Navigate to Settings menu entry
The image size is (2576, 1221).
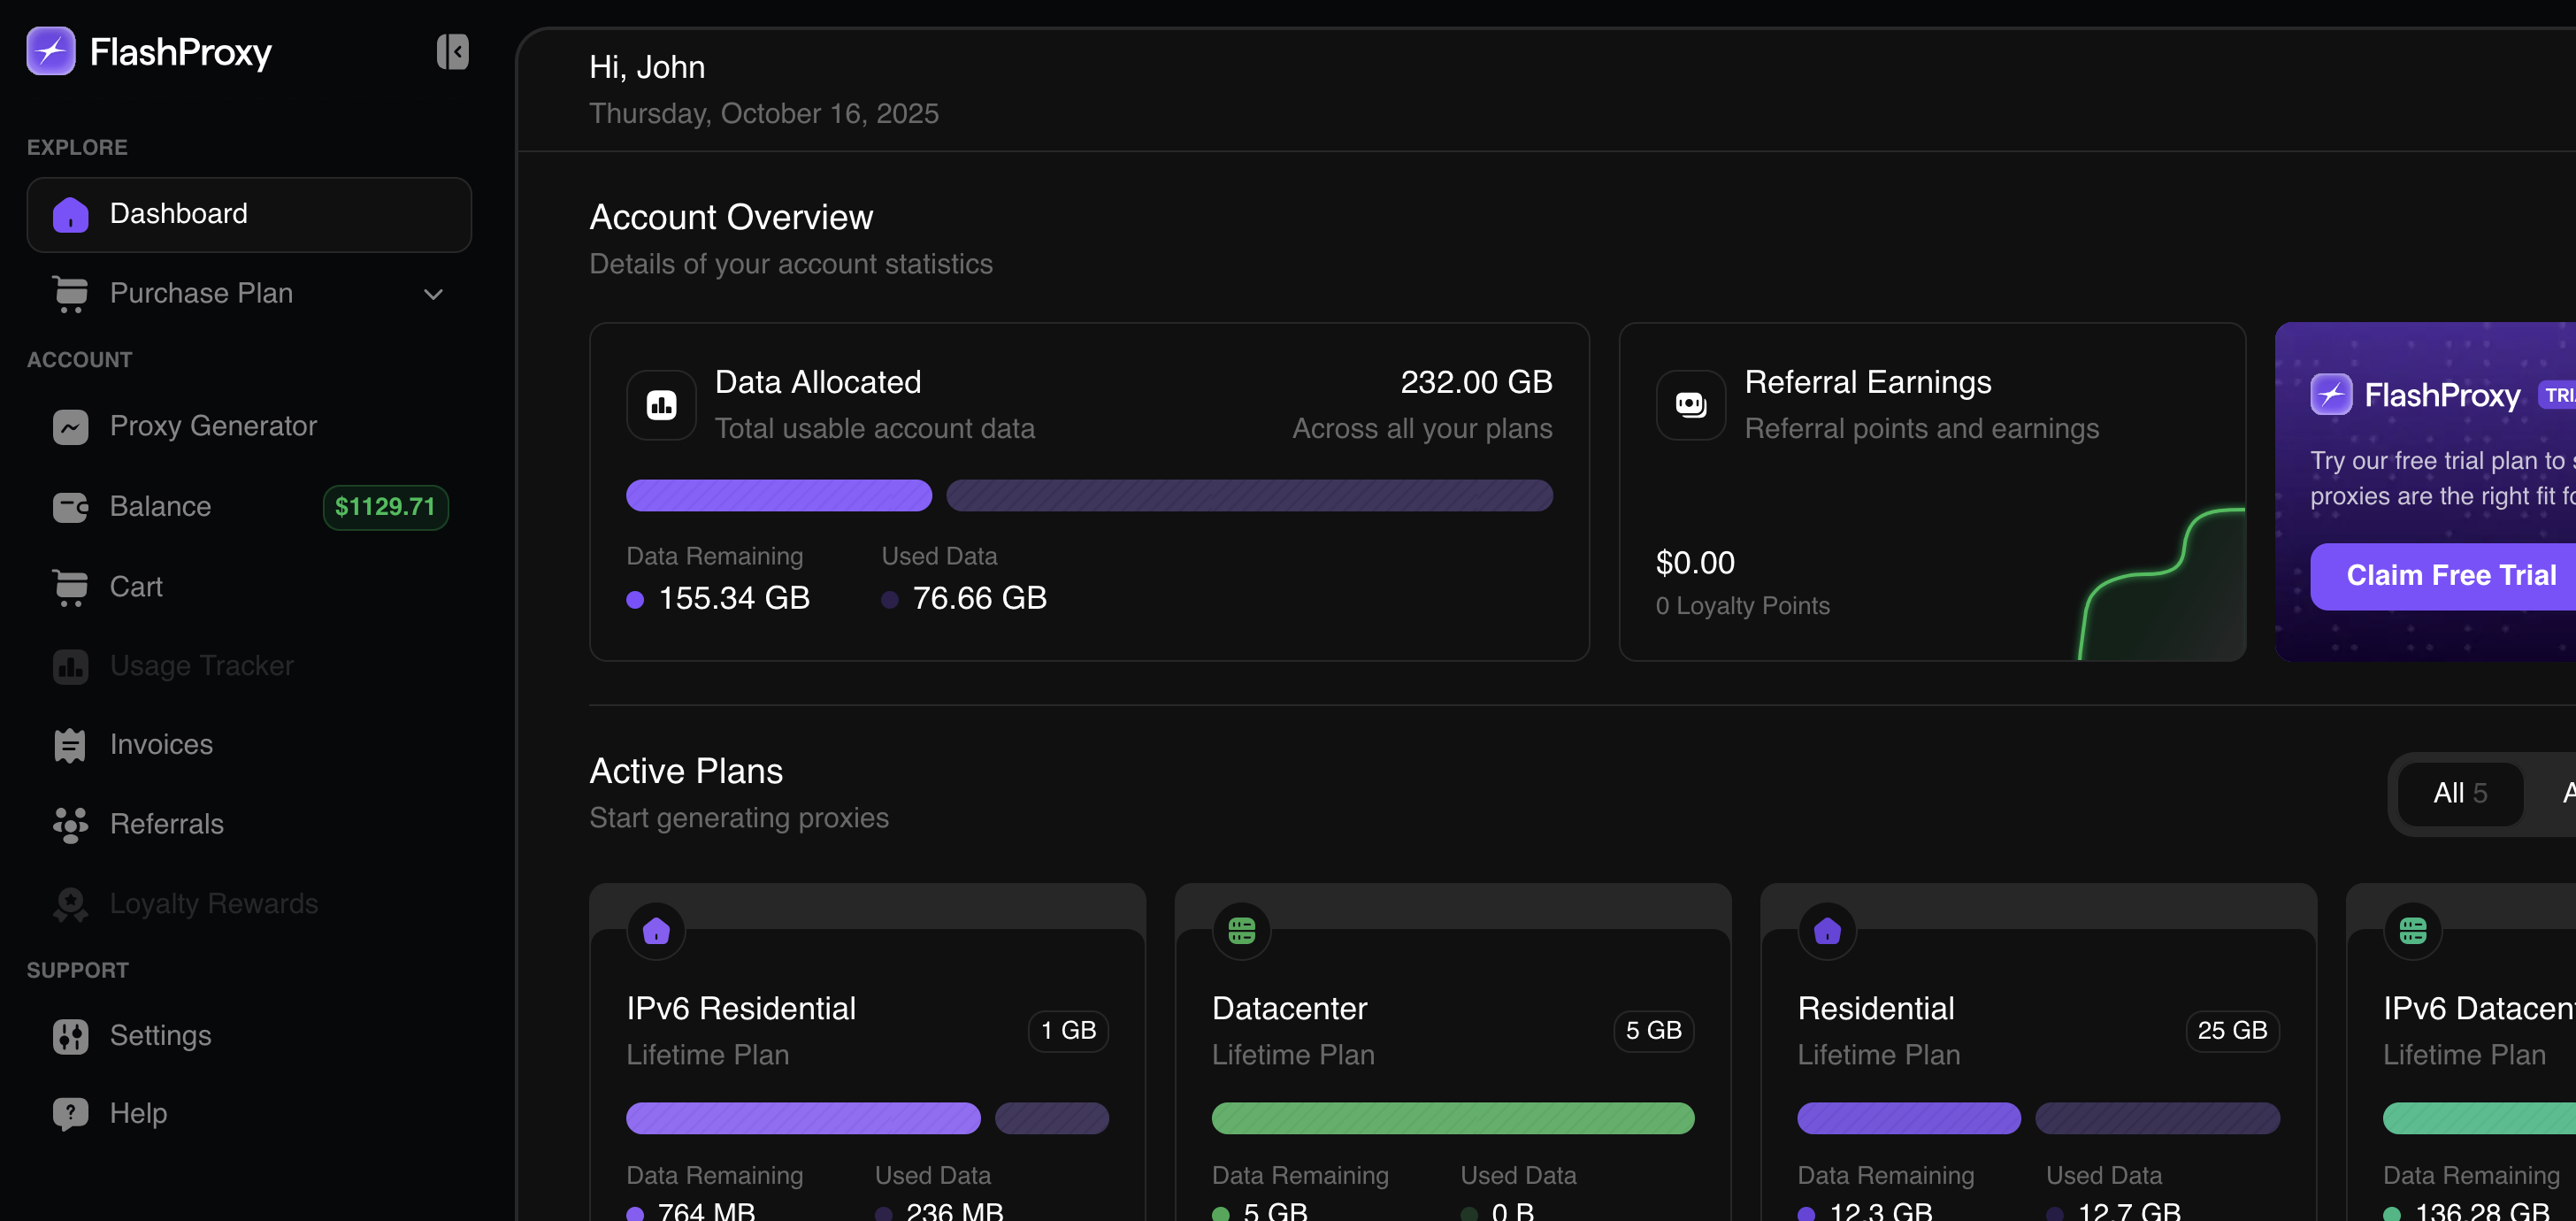tap(160, 1037)
